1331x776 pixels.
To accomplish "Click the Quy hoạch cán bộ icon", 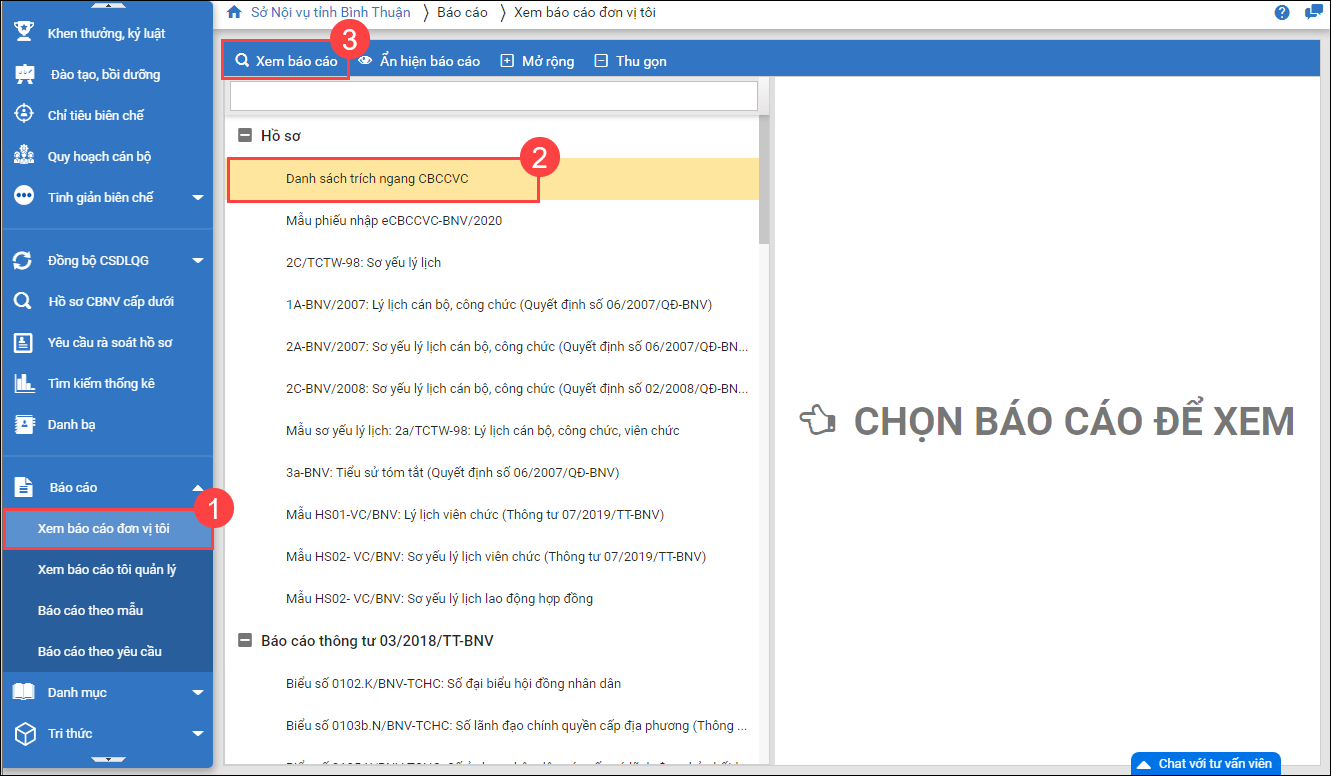I will (x=23, y=156).
